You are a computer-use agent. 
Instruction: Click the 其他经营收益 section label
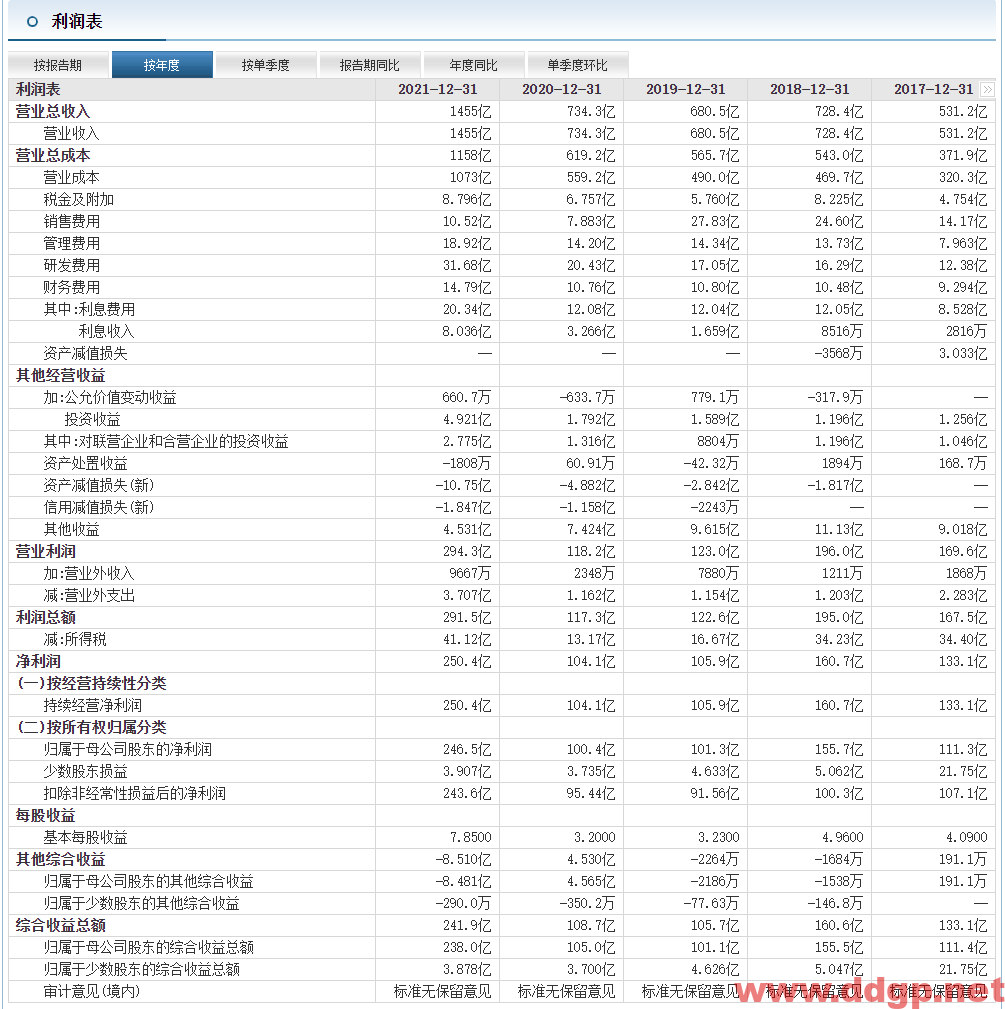tap(60, 375)
